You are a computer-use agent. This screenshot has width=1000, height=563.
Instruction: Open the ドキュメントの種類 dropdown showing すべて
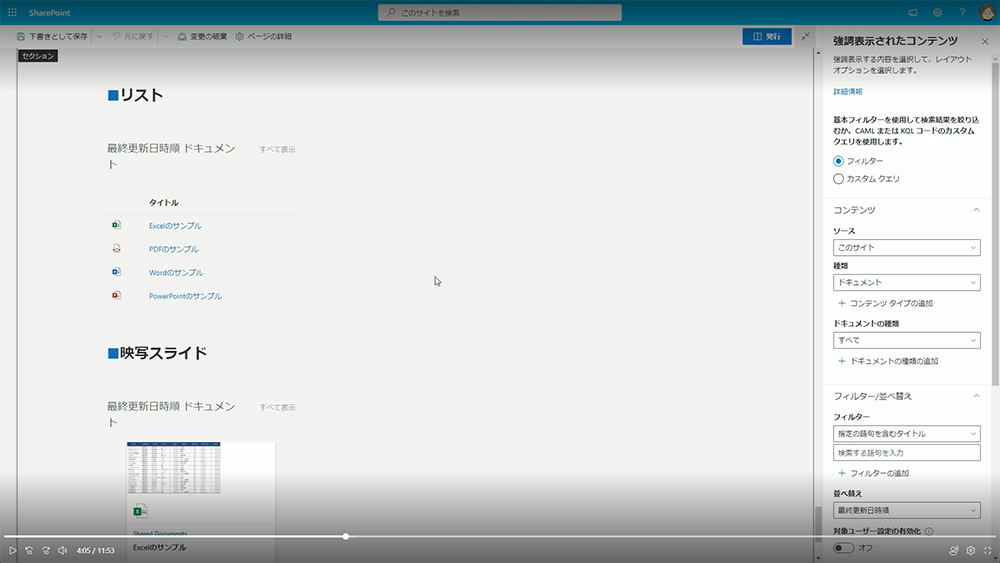point(906,340)
